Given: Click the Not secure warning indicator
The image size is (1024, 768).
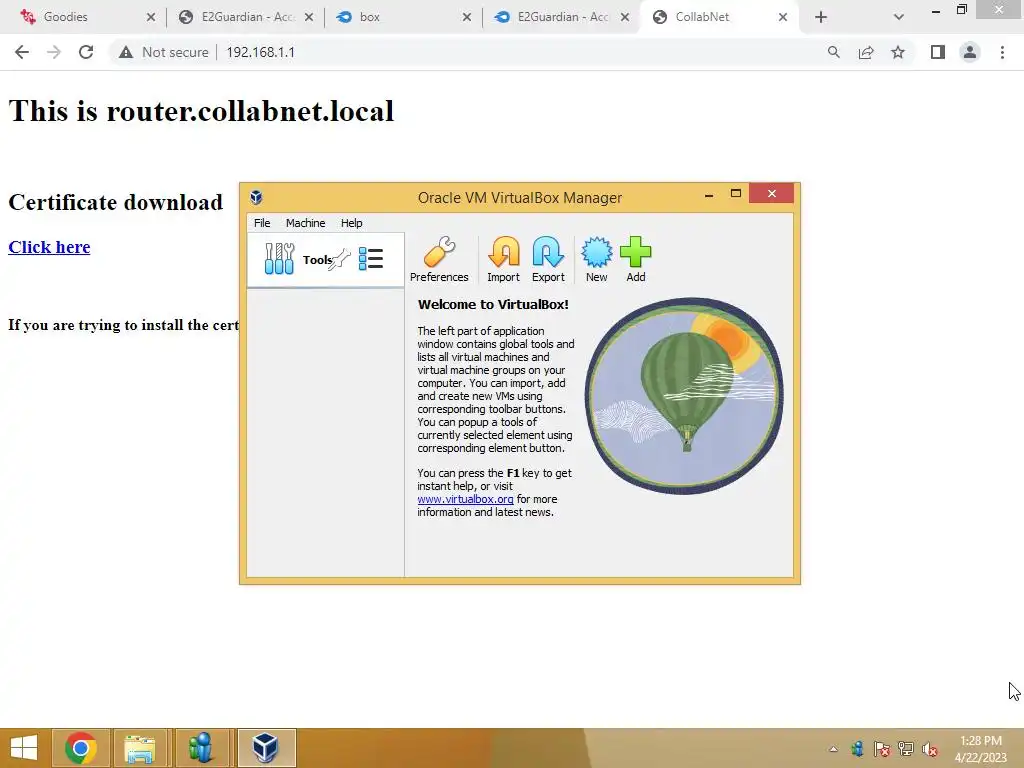Looking at the screenshot, I should (163, 52).
